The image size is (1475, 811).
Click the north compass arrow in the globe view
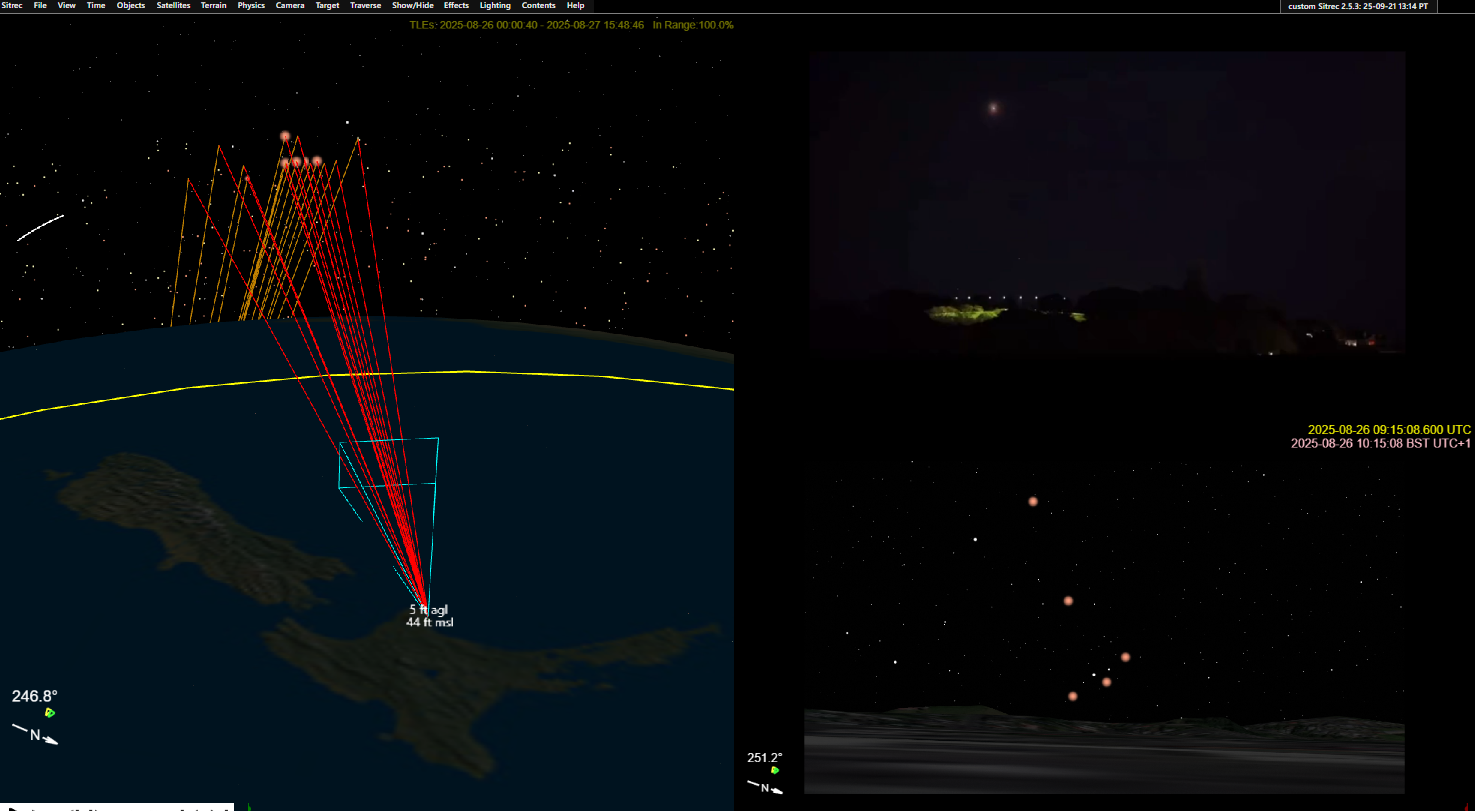click(x=36, y=735)
